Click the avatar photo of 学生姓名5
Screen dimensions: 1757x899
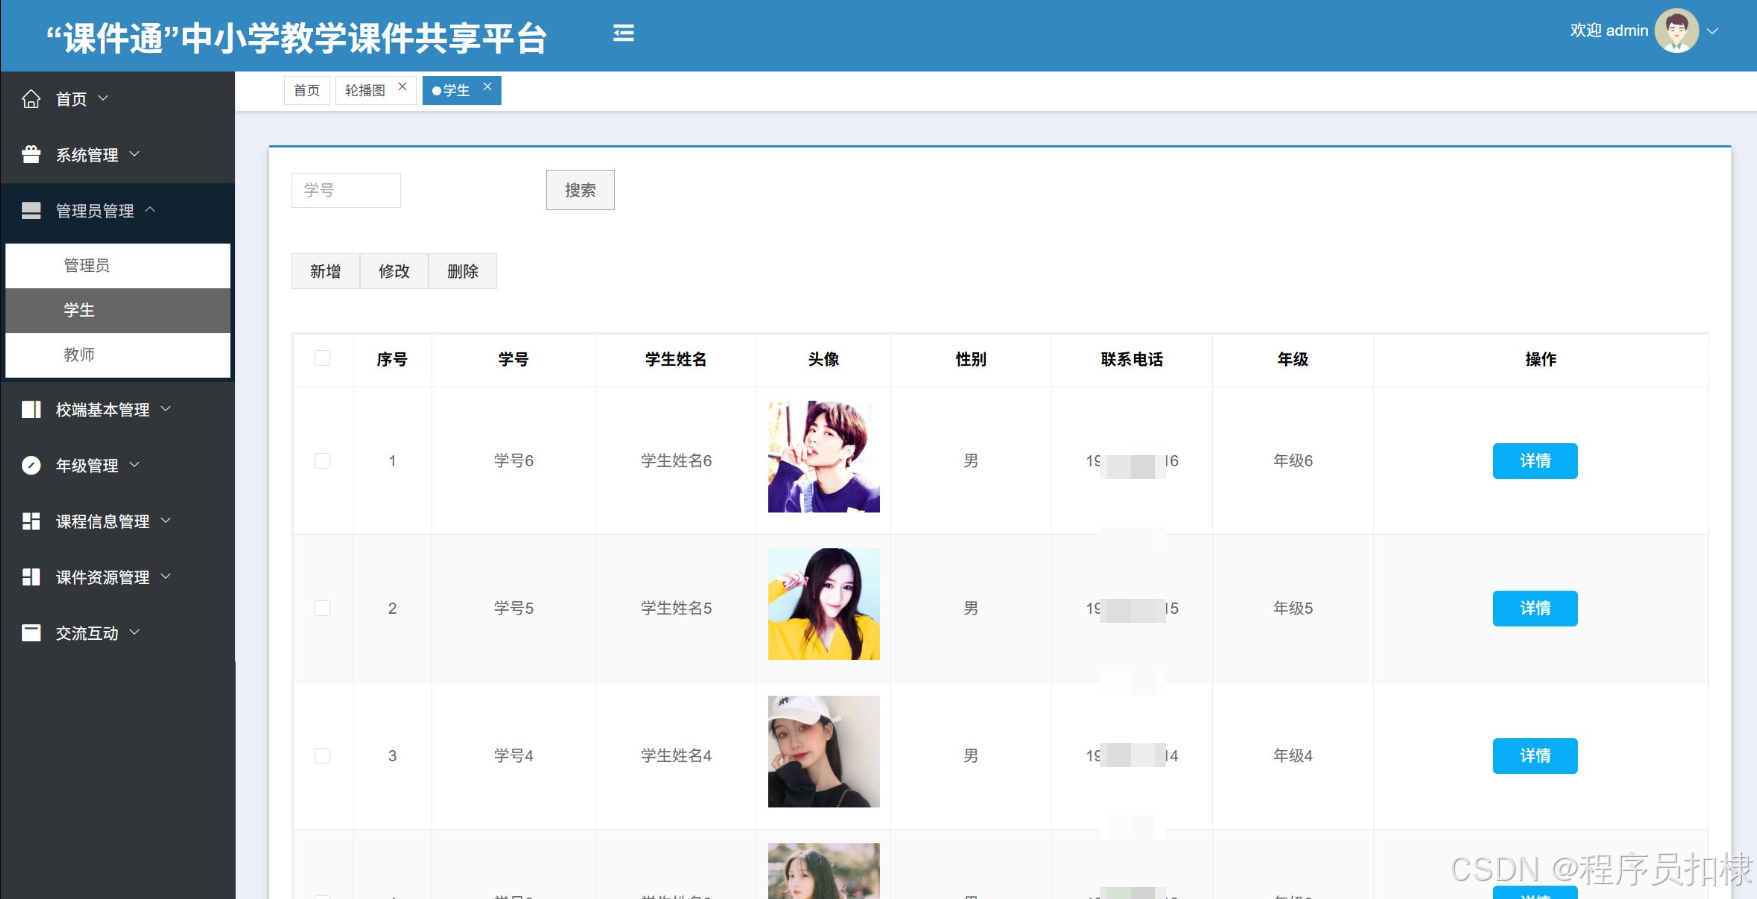click(x=824, y=604)
